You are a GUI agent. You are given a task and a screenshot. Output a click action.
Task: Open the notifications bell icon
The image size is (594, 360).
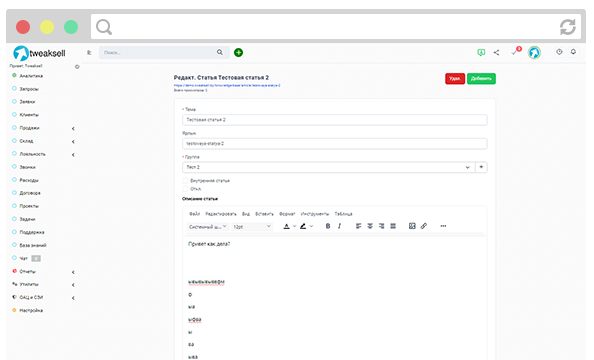[x=573, y=52]
